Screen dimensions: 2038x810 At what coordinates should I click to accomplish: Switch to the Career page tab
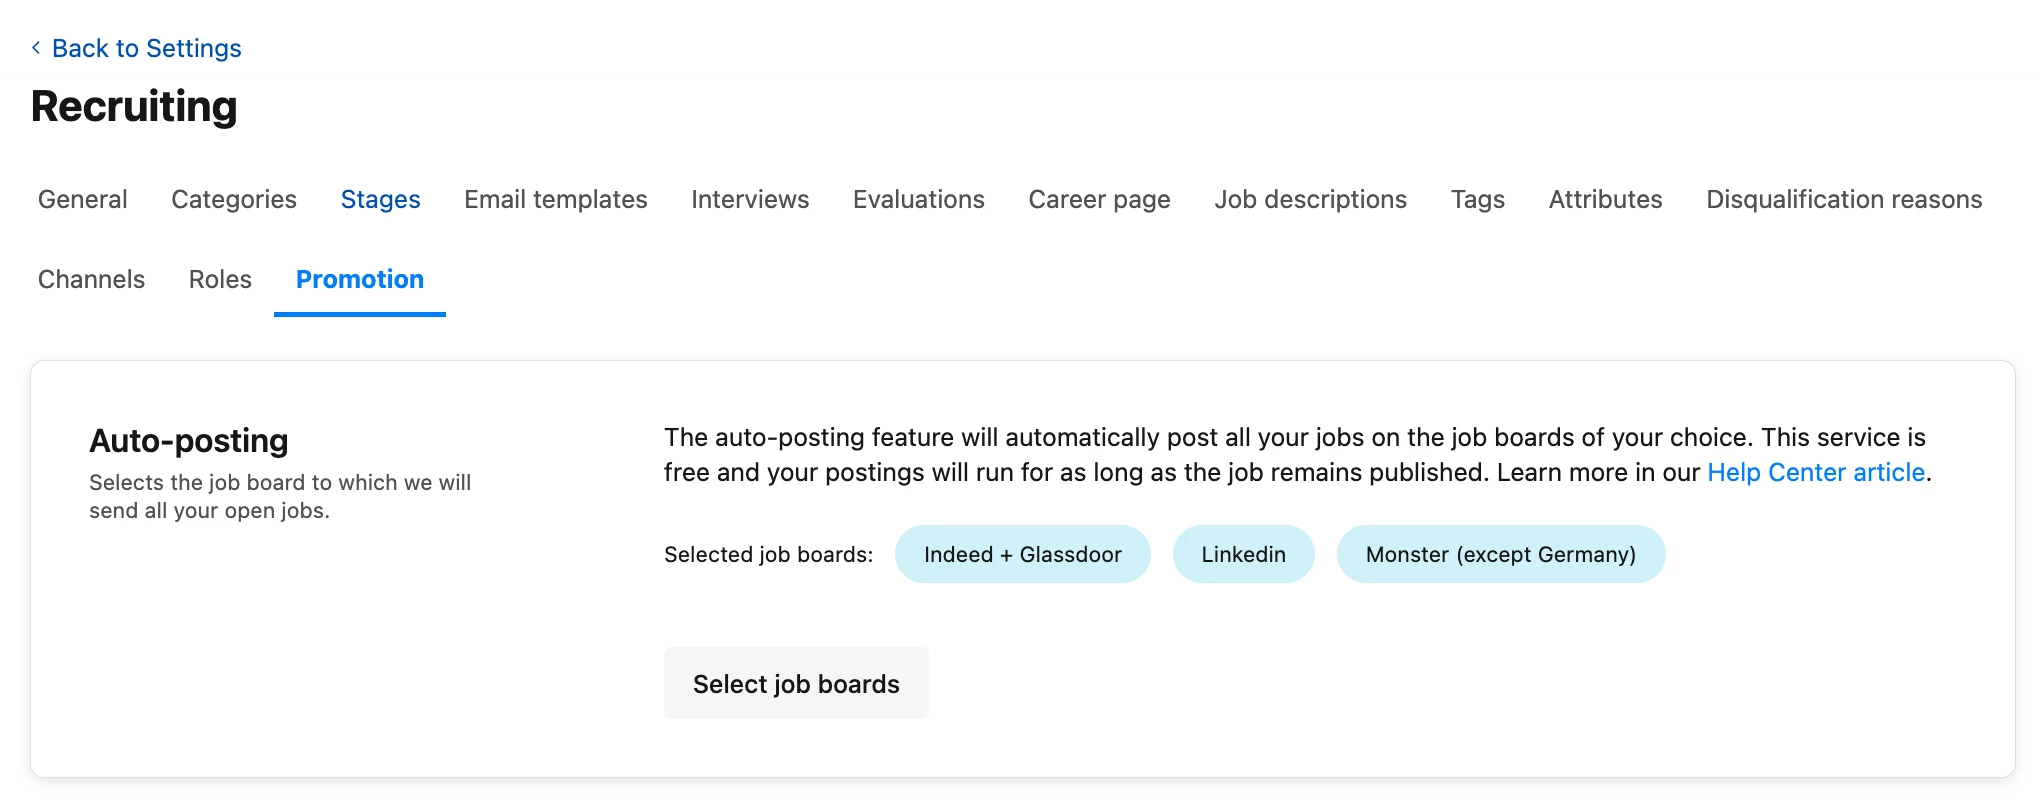coord(1099,199)
